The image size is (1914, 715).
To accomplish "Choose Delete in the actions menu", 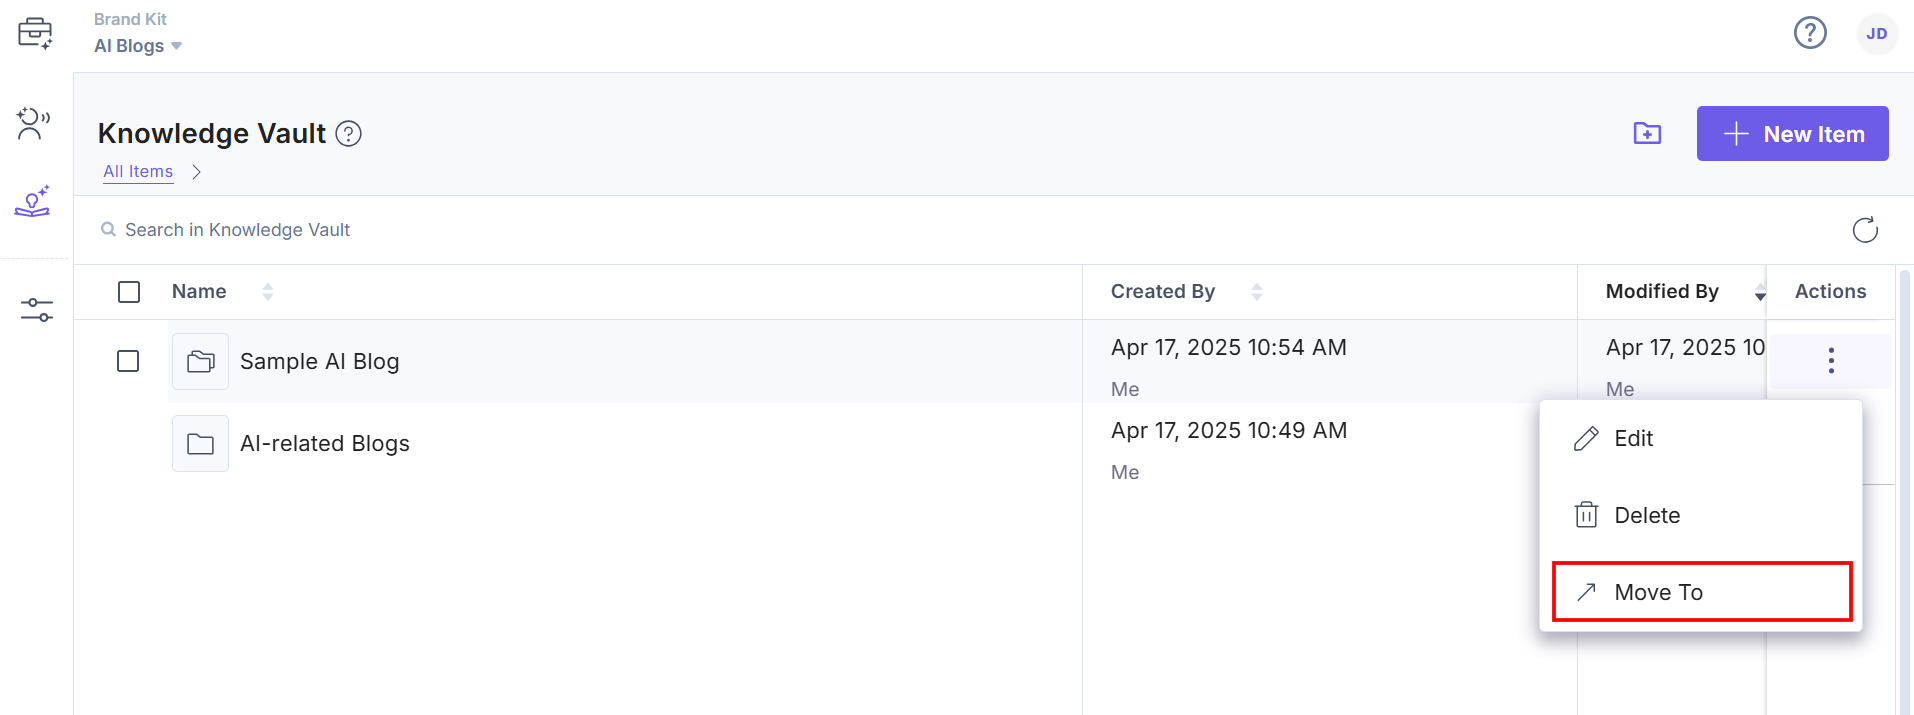I will click(1646, 516).
